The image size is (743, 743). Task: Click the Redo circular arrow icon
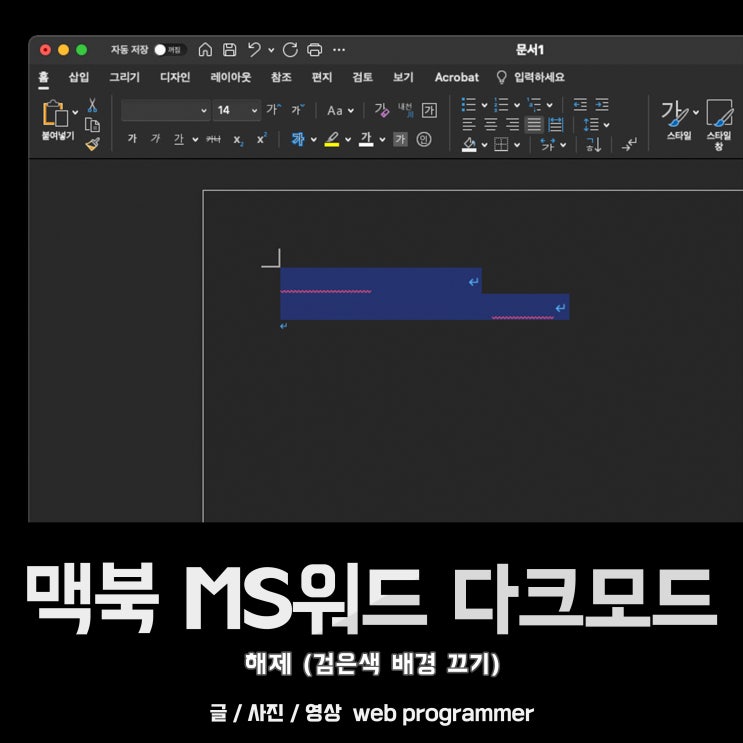click(x=290, y=49)
